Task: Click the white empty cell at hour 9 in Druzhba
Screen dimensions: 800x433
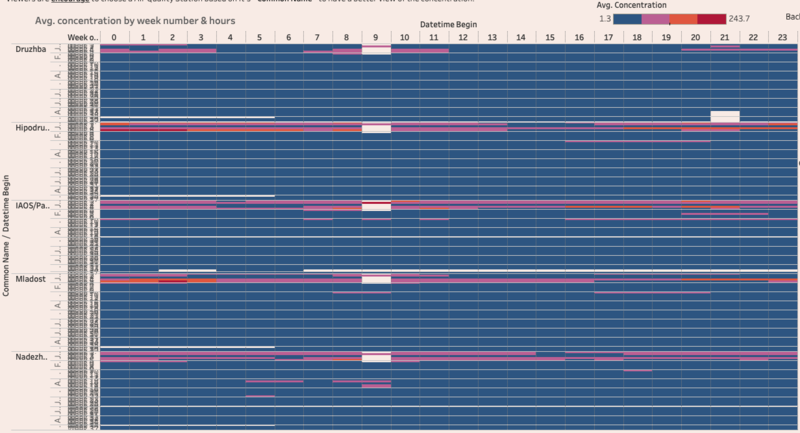Action: pyautogui.click(x=377, y=50)
